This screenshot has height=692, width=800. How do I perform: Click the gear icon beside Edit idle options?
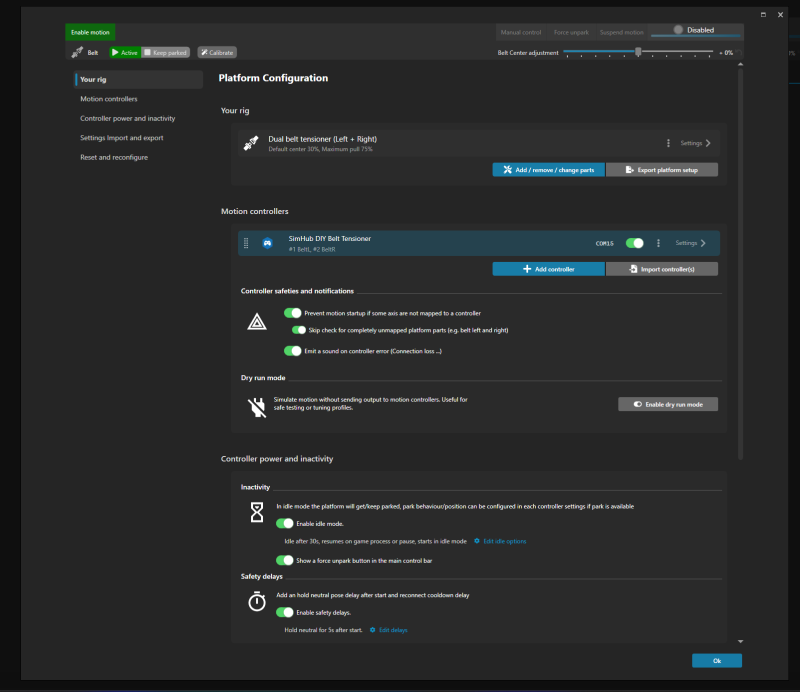(x=477, y=541)
